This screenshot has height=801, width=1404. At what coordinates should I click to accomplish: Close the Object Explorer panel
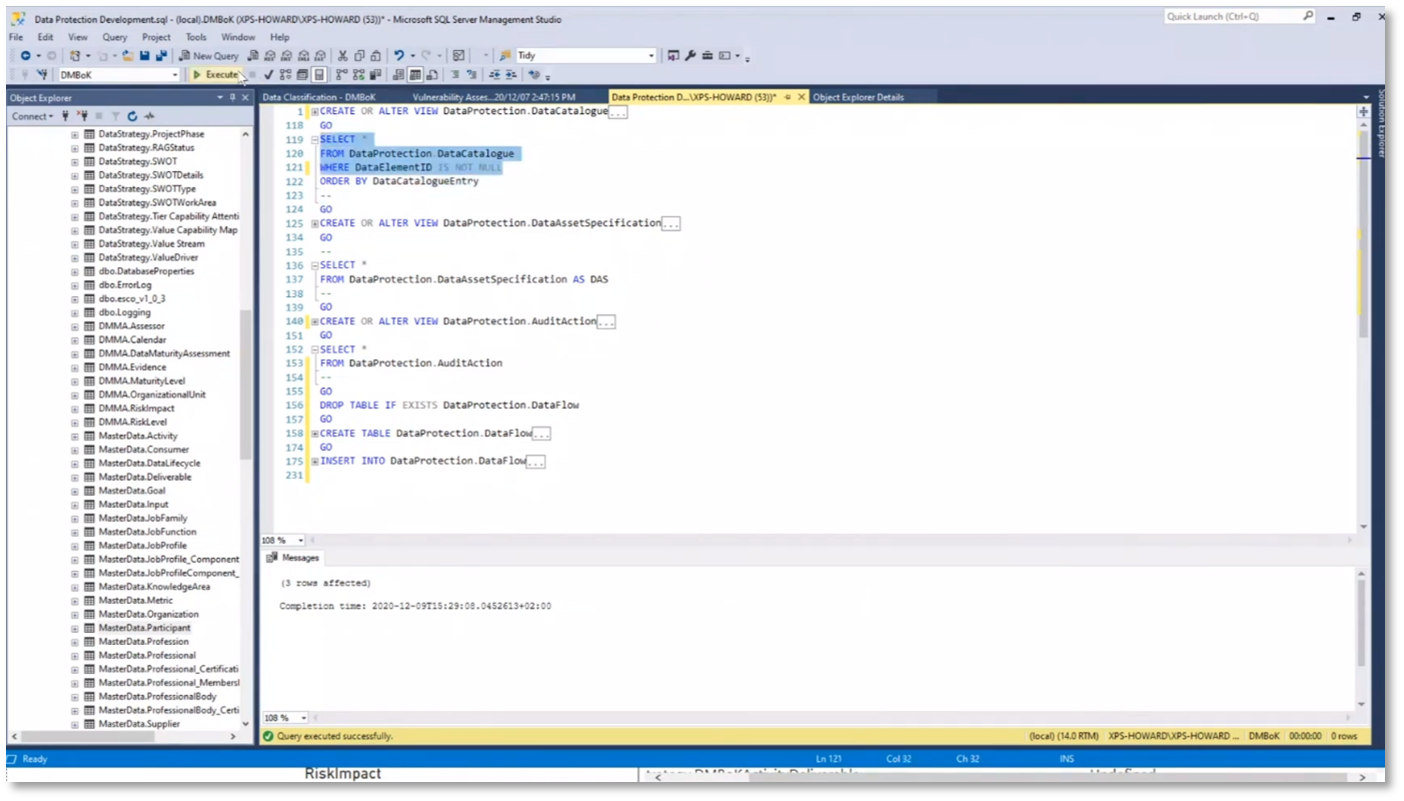tap(245, 98)
